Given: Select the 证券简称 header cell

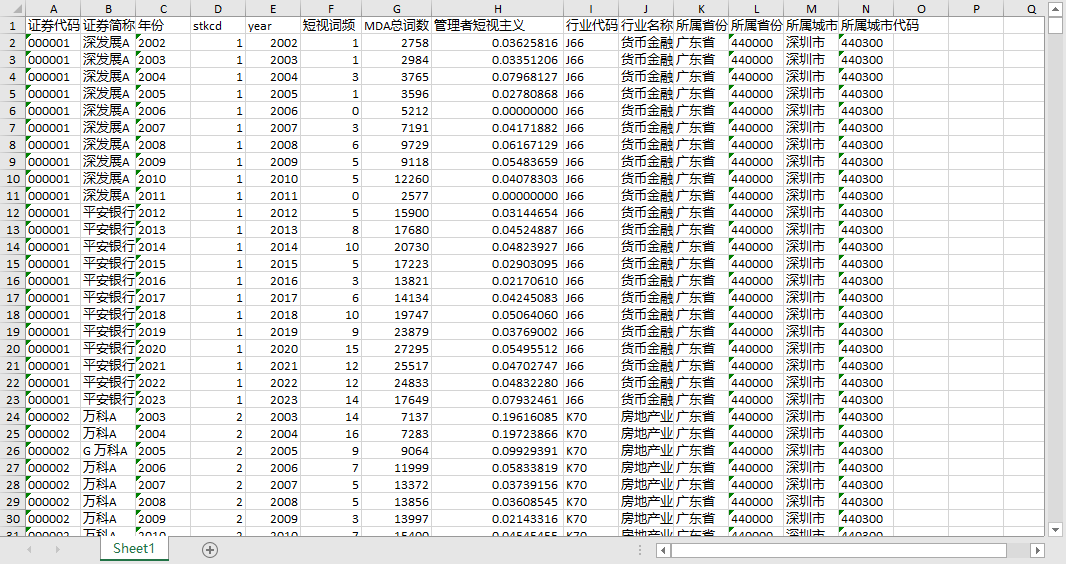Looking at the screenshot, I should tap(108, 26).
